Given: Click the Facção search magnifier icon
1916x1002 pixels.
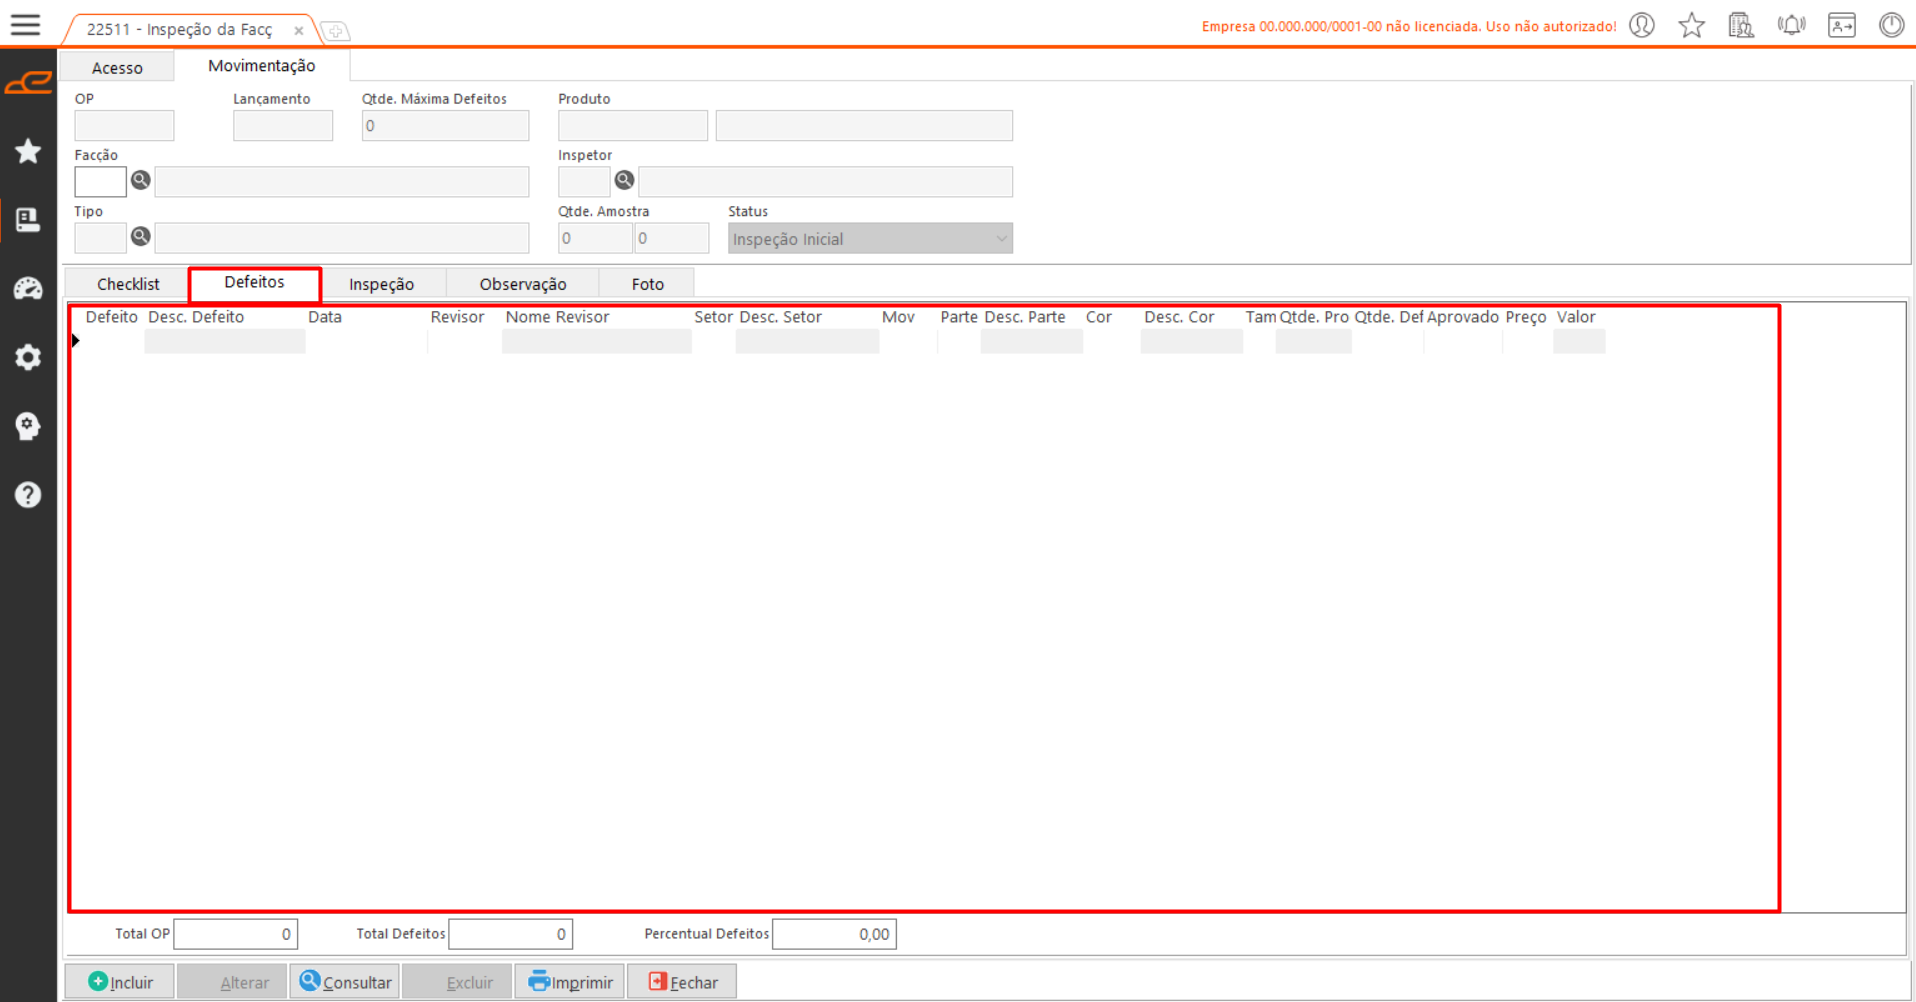Looking at the screenshot, I should pos(141,181).
